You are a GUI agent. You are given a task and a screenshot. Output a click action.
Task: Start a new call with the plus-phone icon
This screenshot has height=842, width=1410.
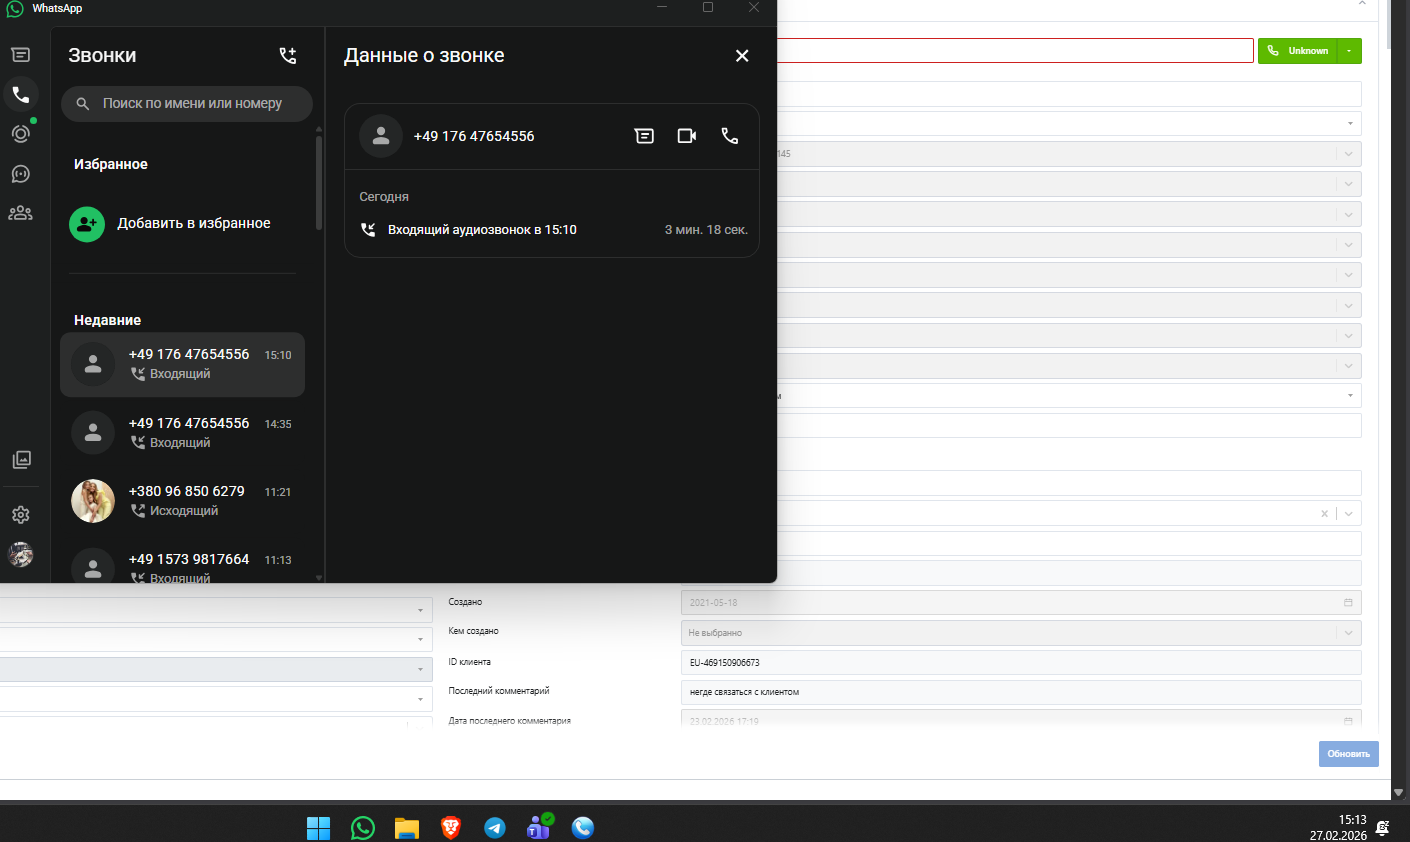288,56
